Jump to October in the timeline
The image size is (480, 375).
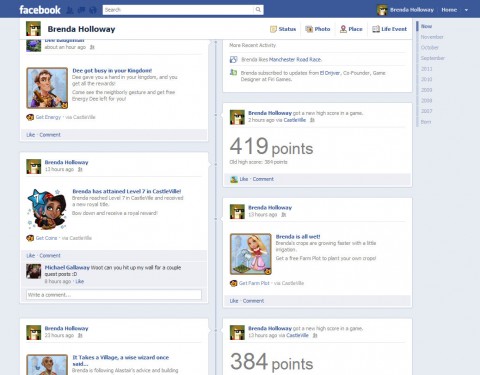pyautogui.click(x=429, y=48)
